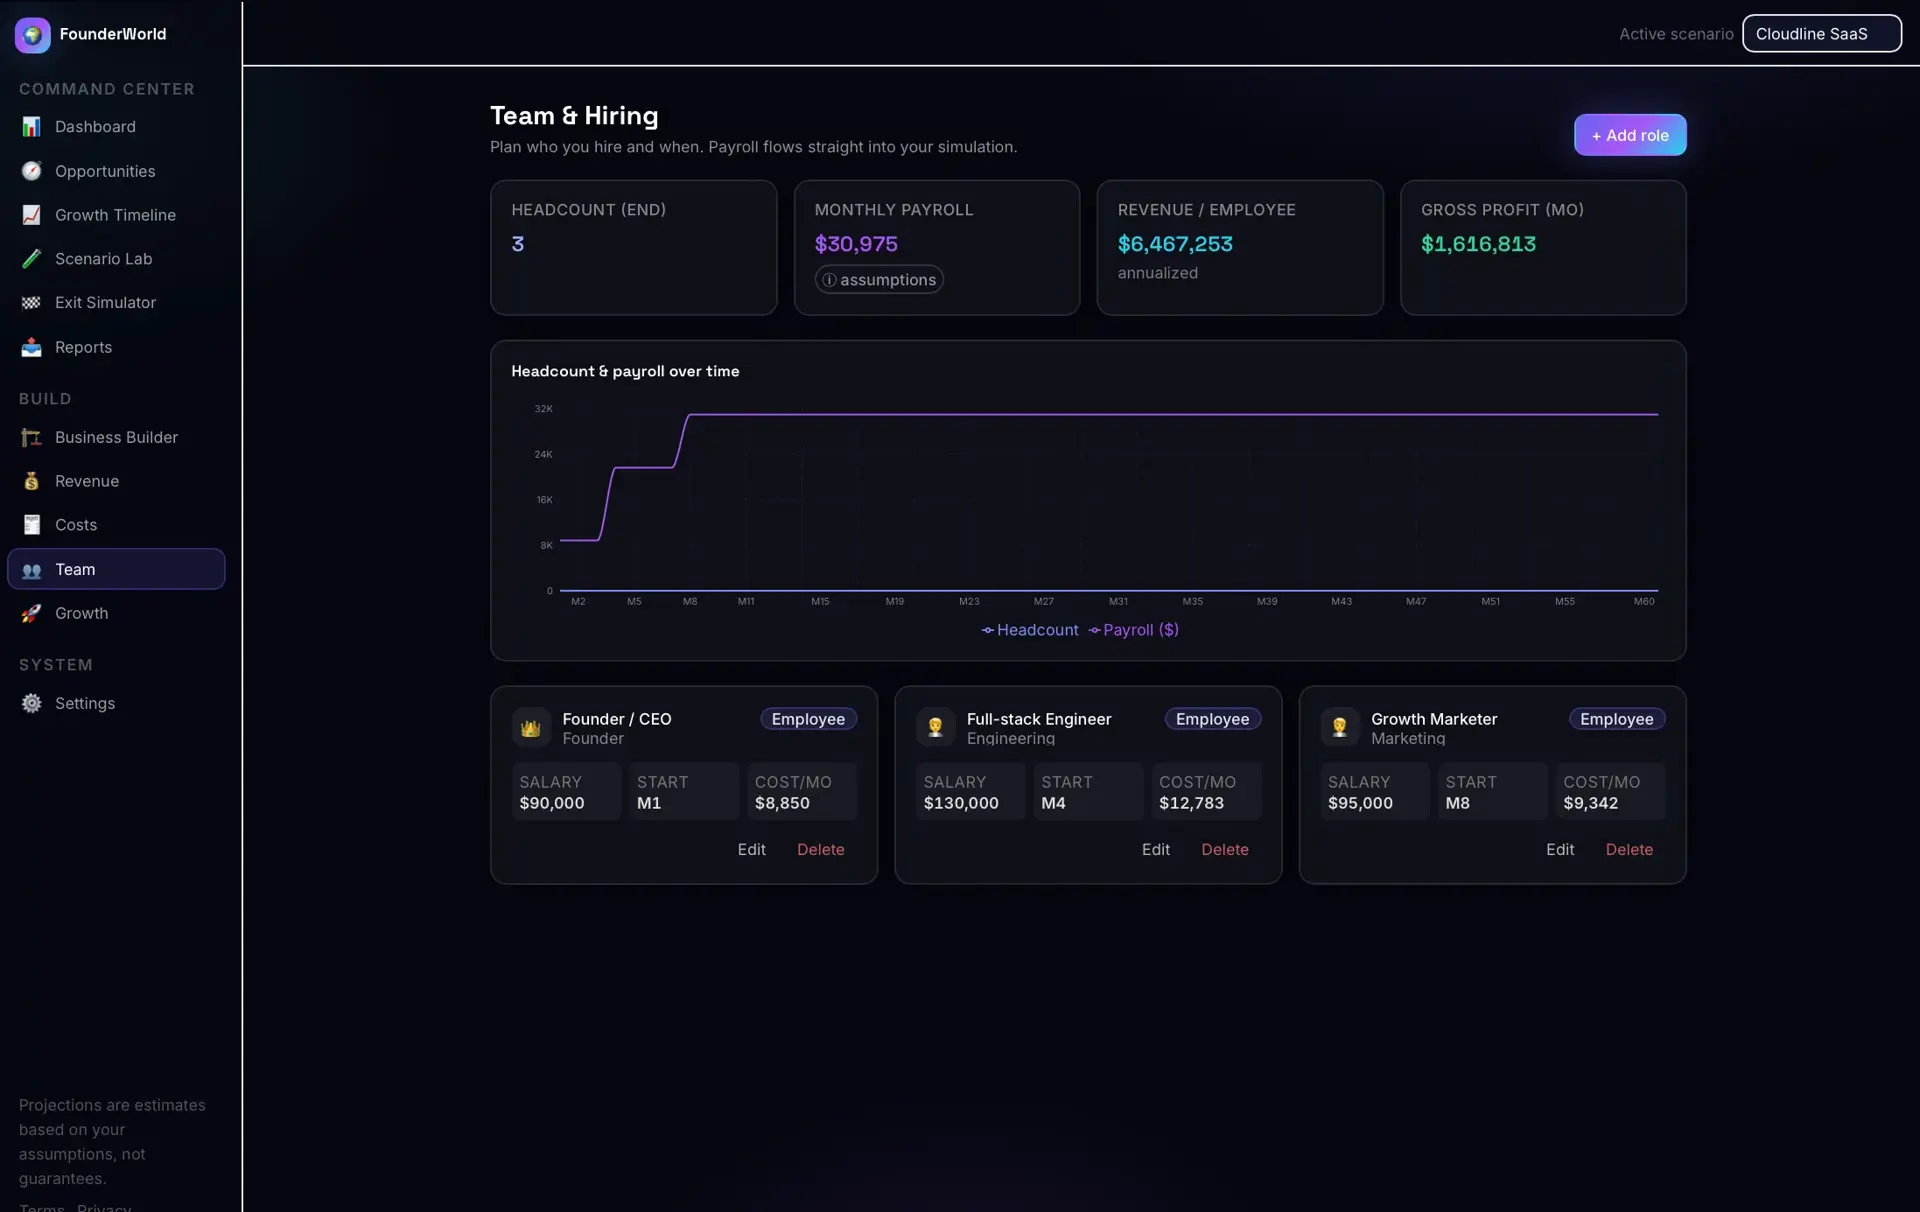Click the Growth Marketer avatar icon
This screenshot has width=1920, height=1212.
1340,728
